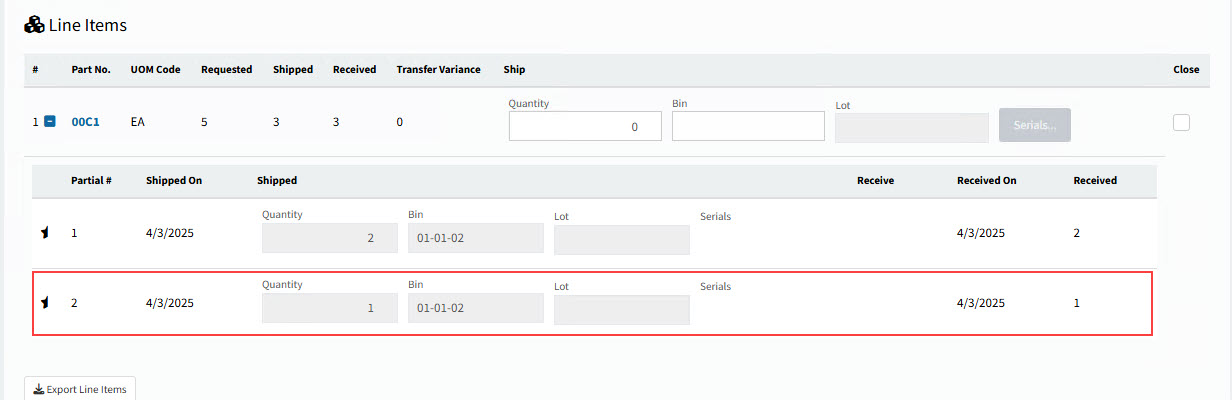Click the Transfer Variance column header
1232x400 pixels.
point(438,70)
